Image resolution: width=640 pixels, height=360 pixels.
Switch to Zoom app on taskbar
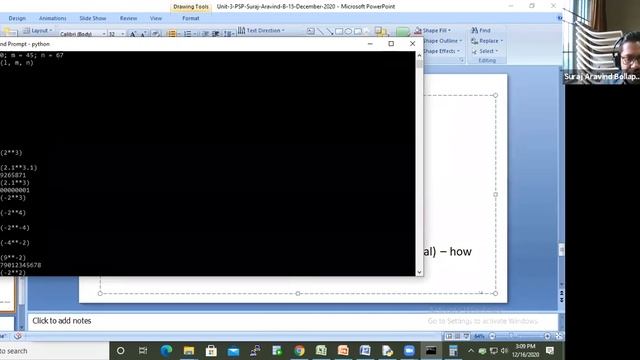pos(409,351)
